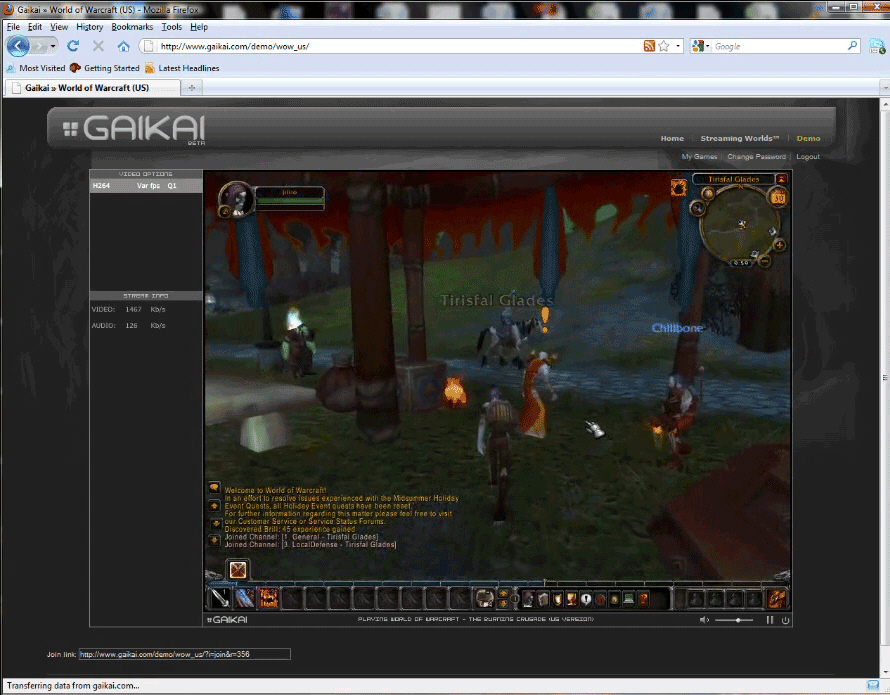890x695 pixels.
Task: Reload the page with the browser refresh icon
Action: [73, 46]
